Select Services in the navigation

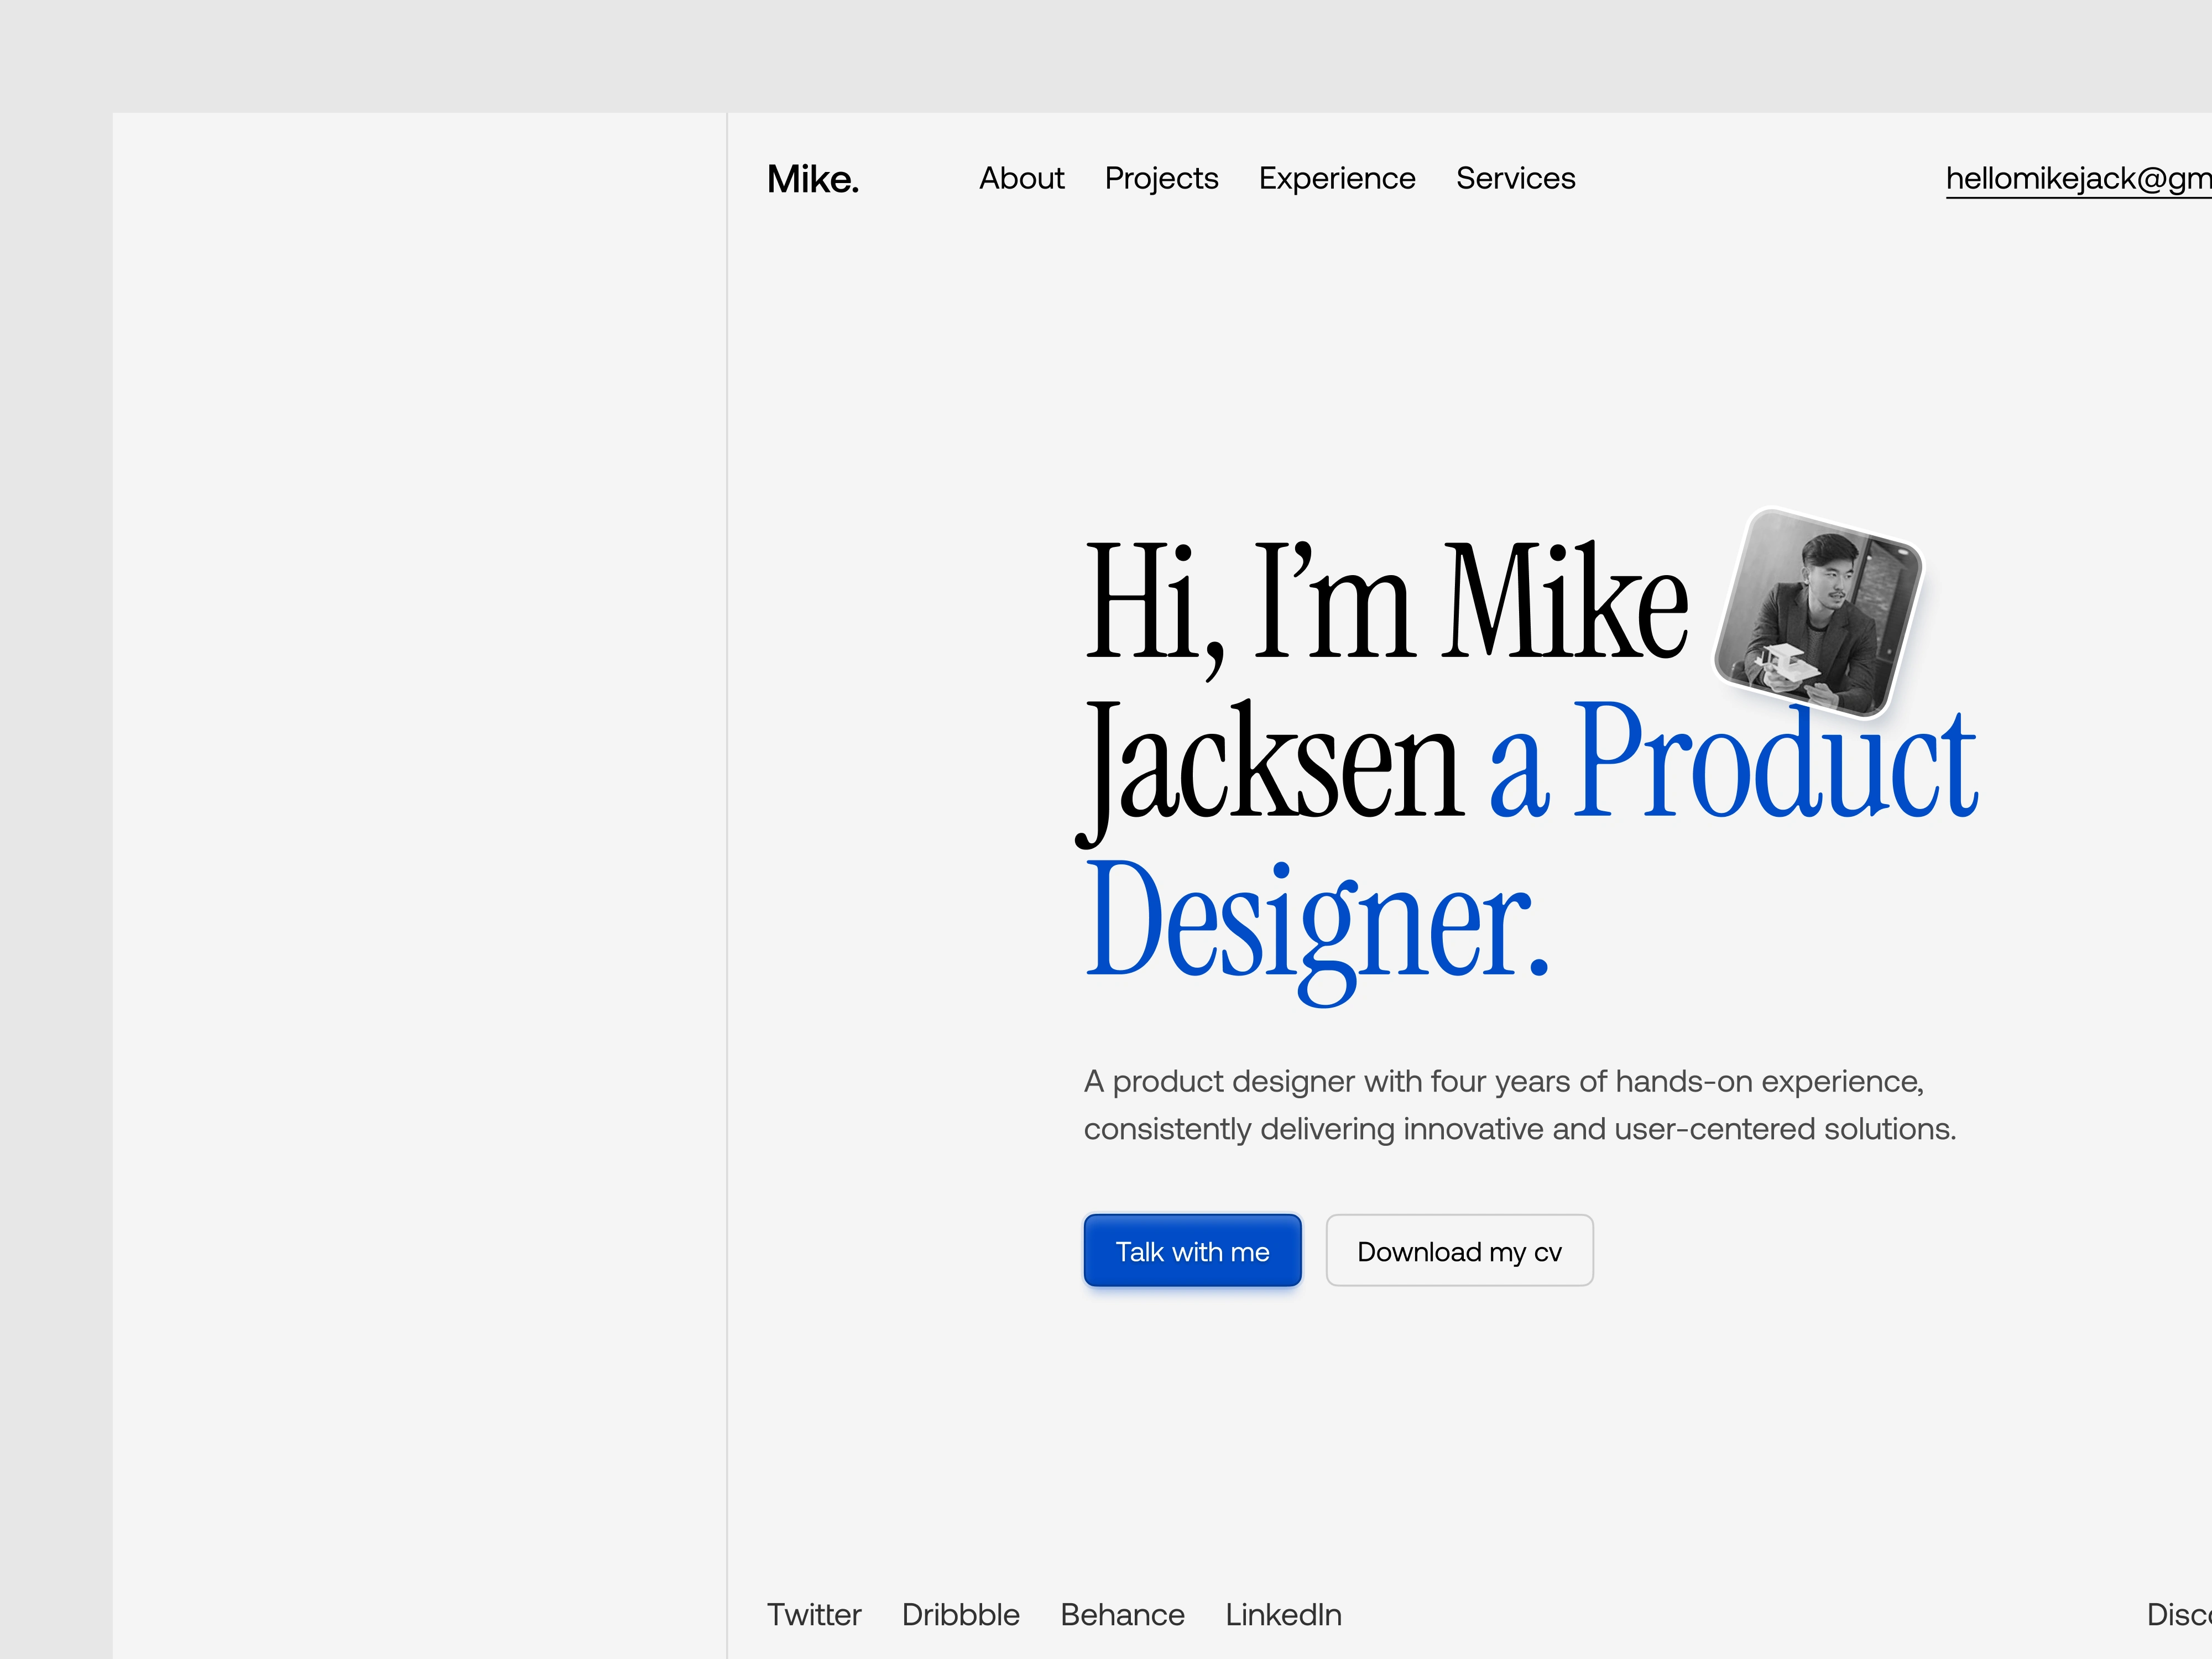point(1515,179)
